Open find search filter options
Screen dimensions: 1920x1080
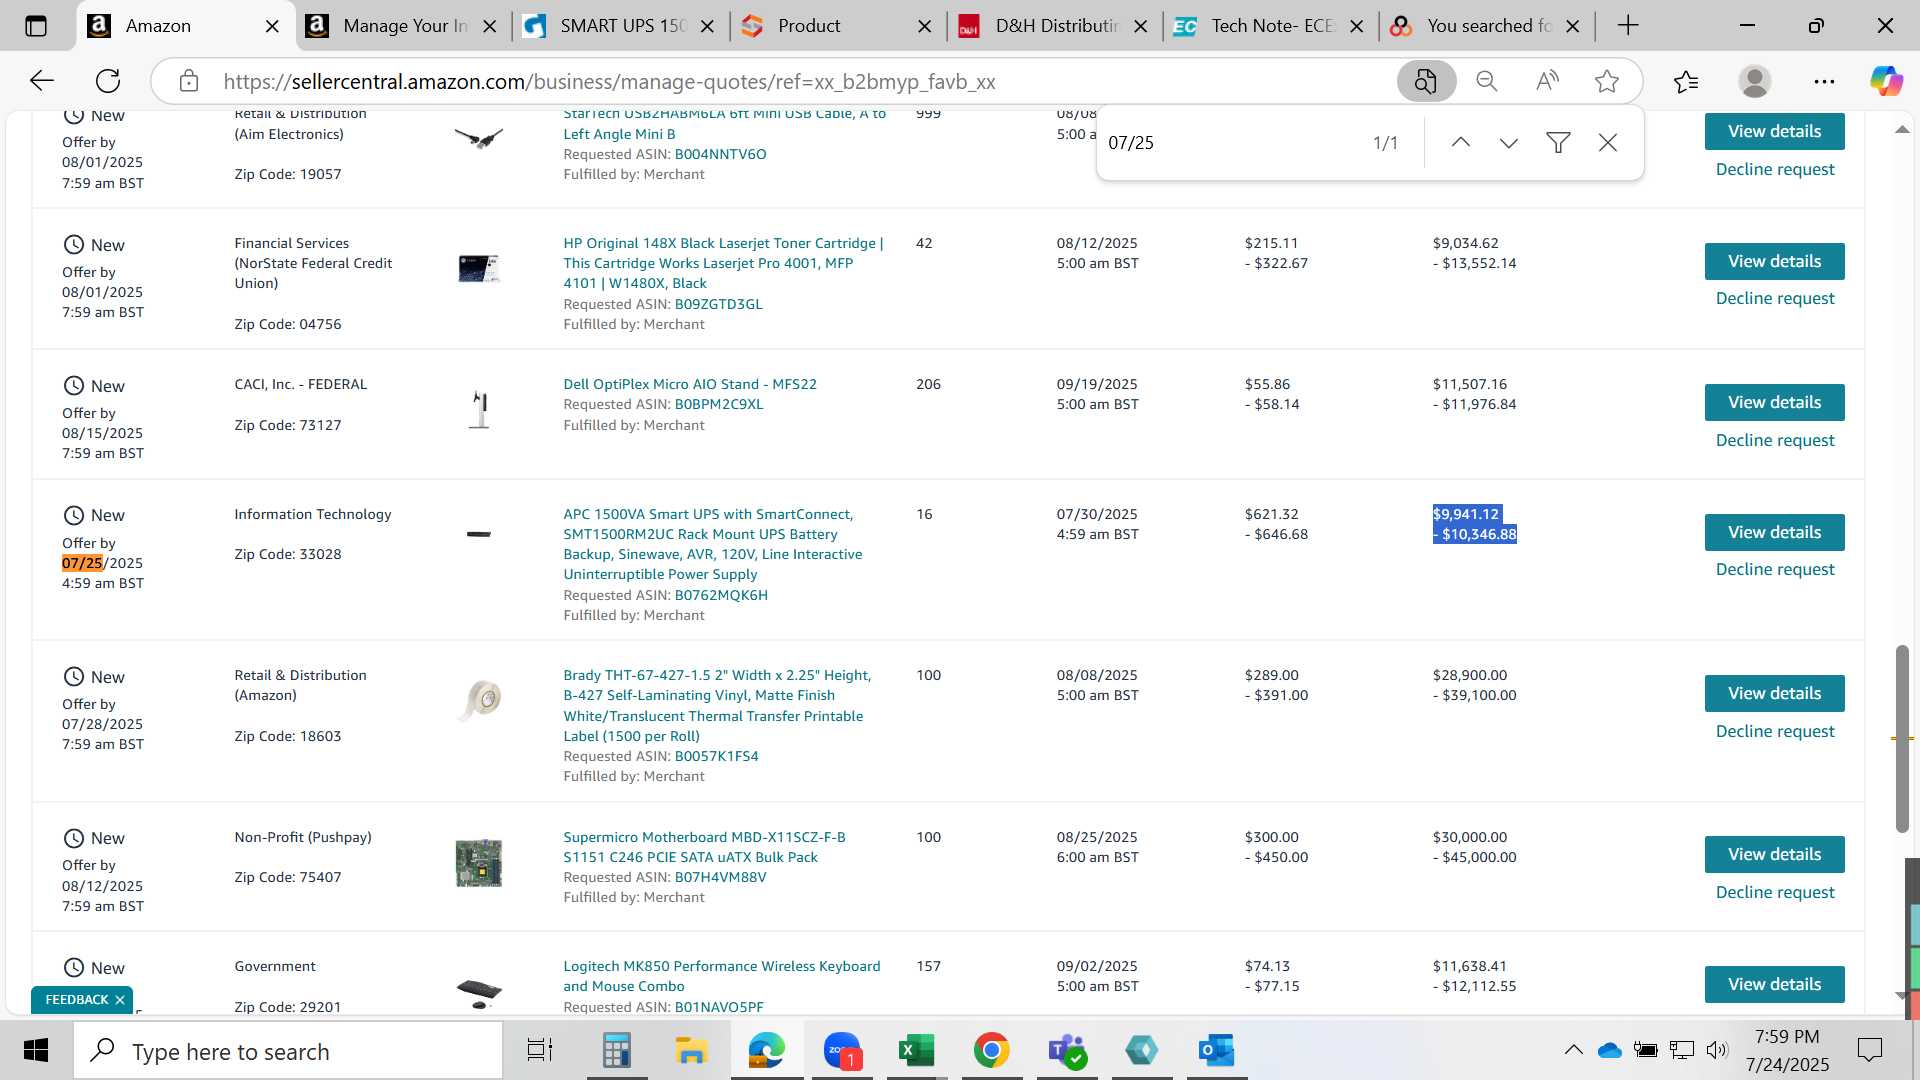click(1558, 143)
